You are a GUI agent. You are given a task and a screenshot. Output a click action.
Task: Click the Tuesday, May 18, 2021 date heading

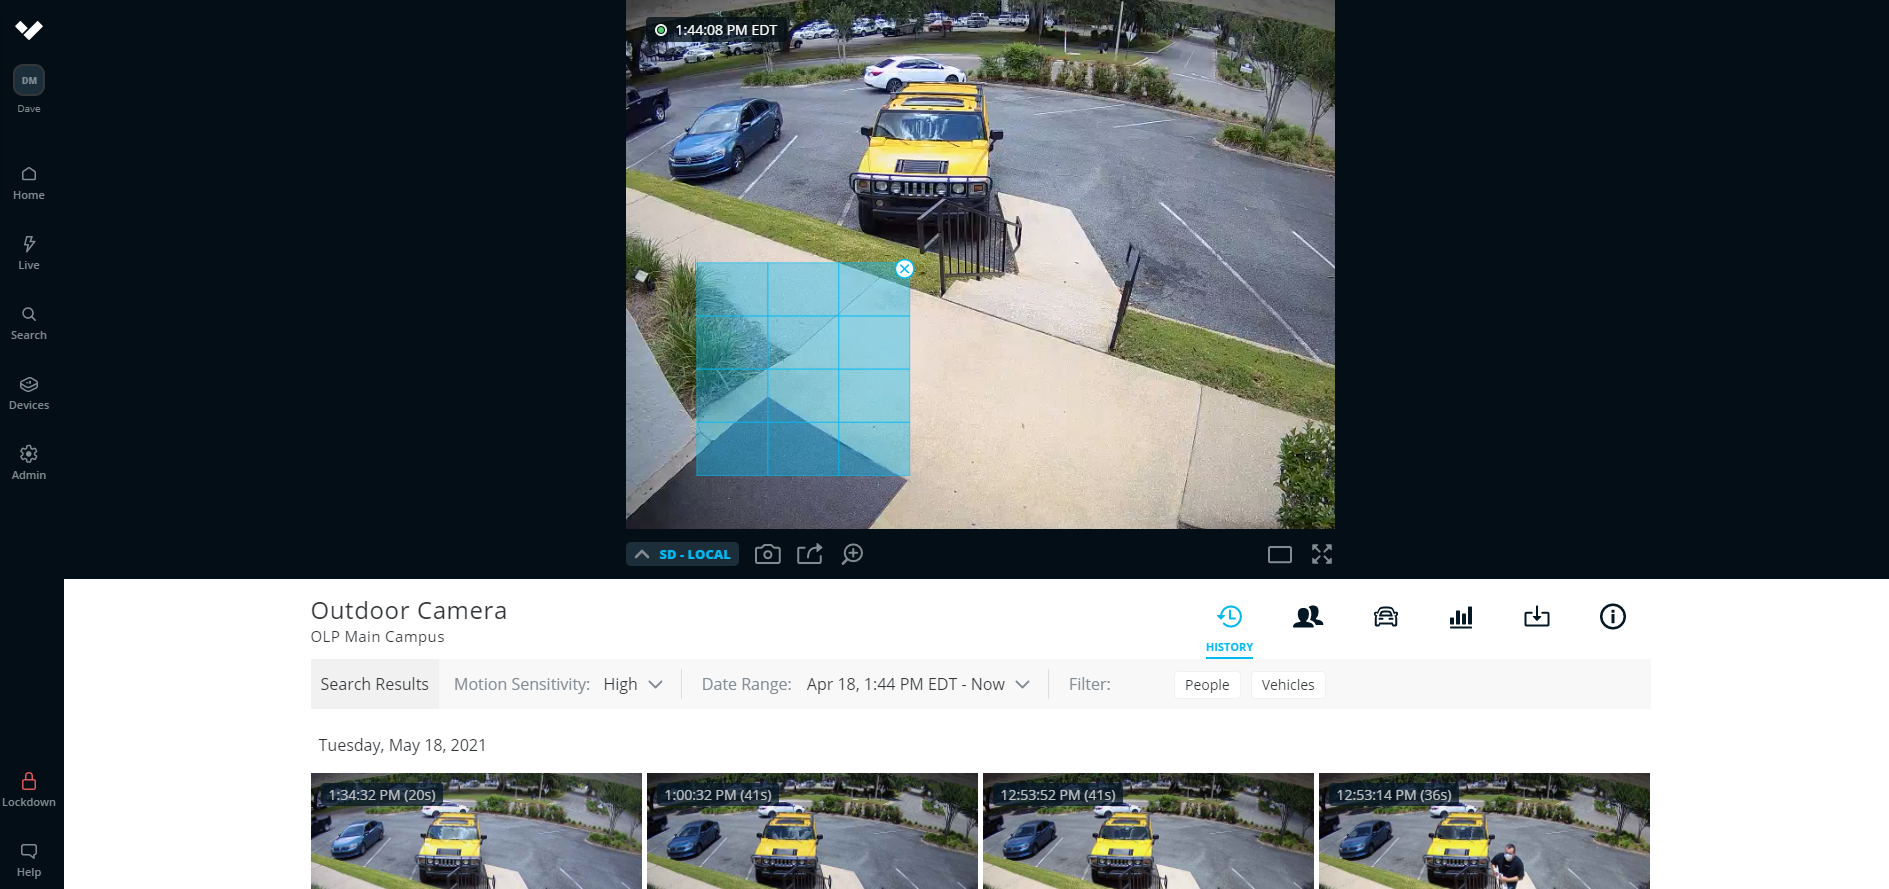click(402, 745)
